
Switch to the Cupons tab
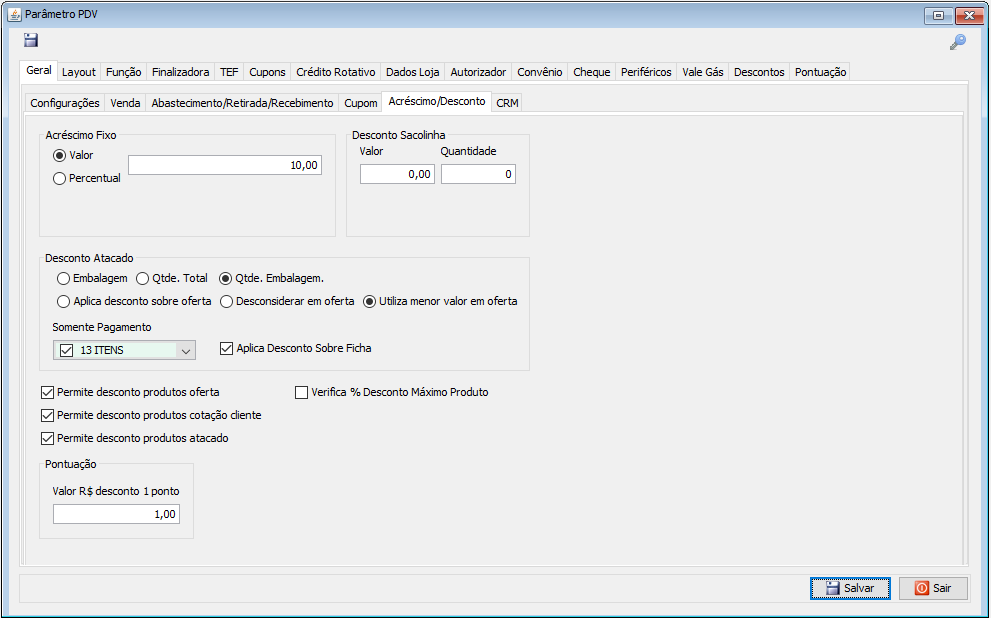click(267, 72)
